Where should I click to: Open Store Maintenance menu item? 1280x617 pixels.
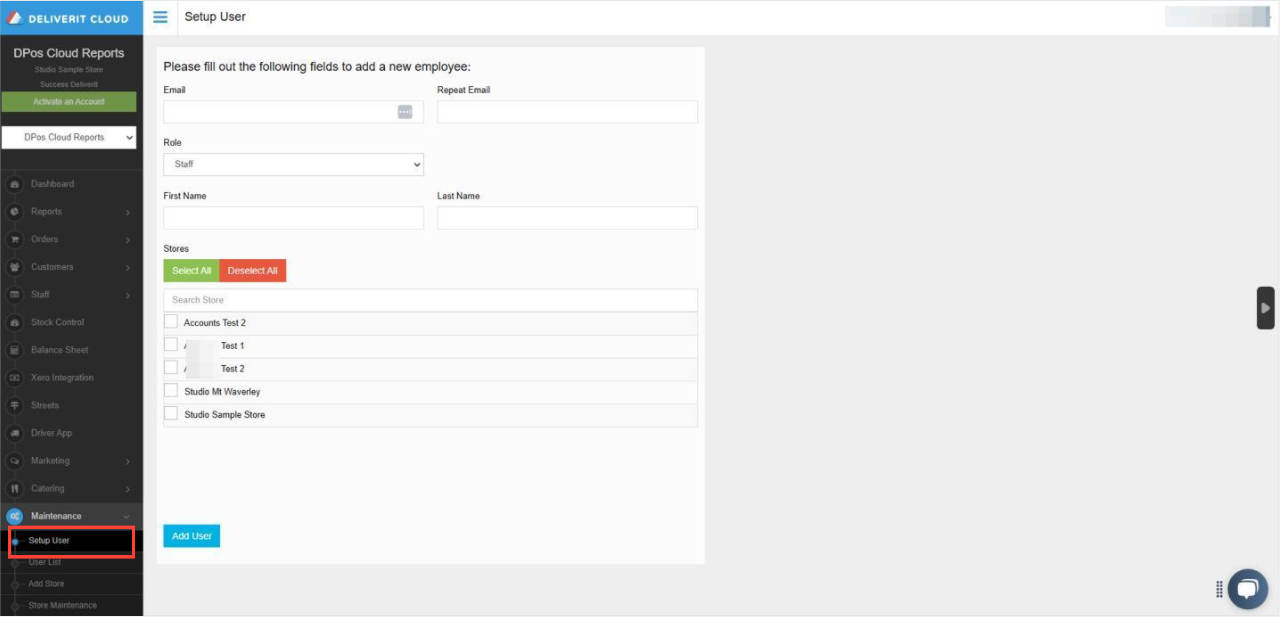(x=63, y=606)
